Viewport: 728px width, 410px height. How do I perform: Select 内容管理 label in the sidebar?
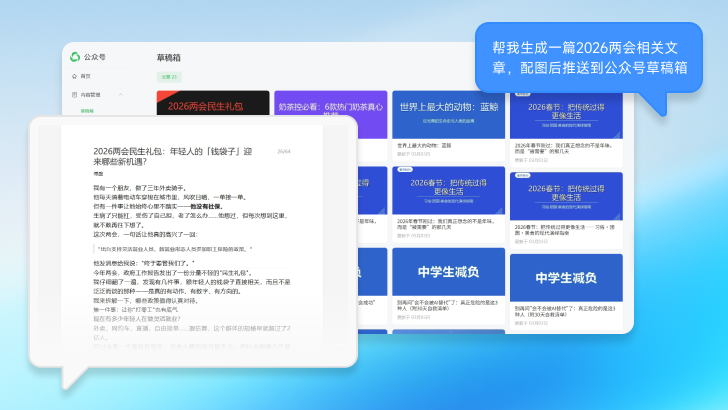click(91, 95)
